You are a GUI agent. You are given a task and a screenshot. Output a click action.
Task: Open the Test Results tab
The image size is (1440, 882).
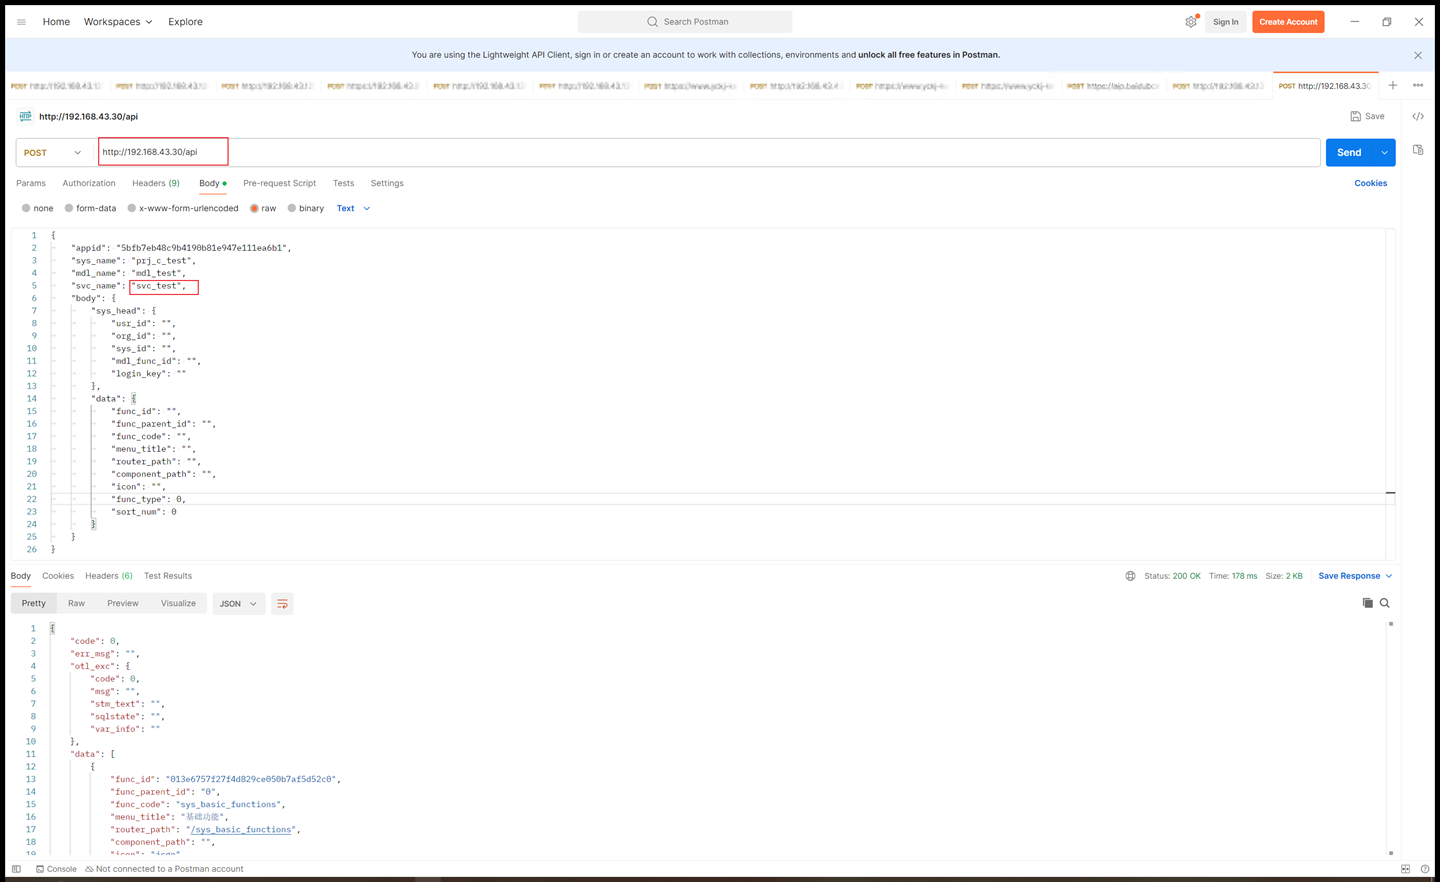[x=168, y=576]
